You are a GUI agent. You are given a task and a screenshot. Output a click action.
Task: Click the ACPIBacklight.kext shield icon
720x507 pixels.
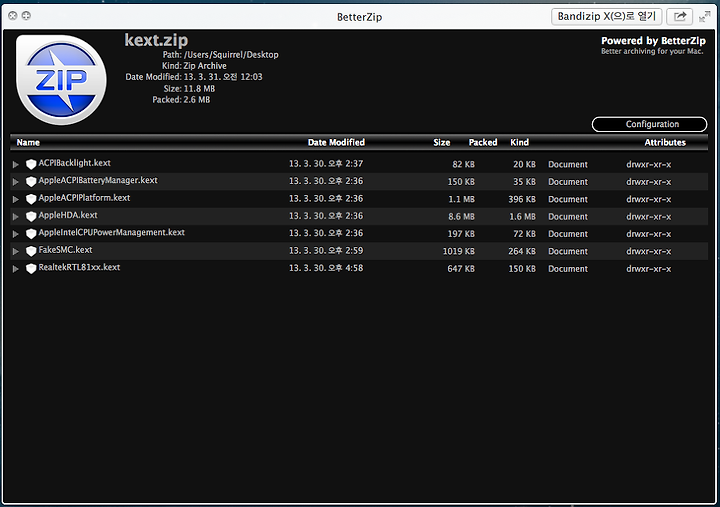click(31, 164)
